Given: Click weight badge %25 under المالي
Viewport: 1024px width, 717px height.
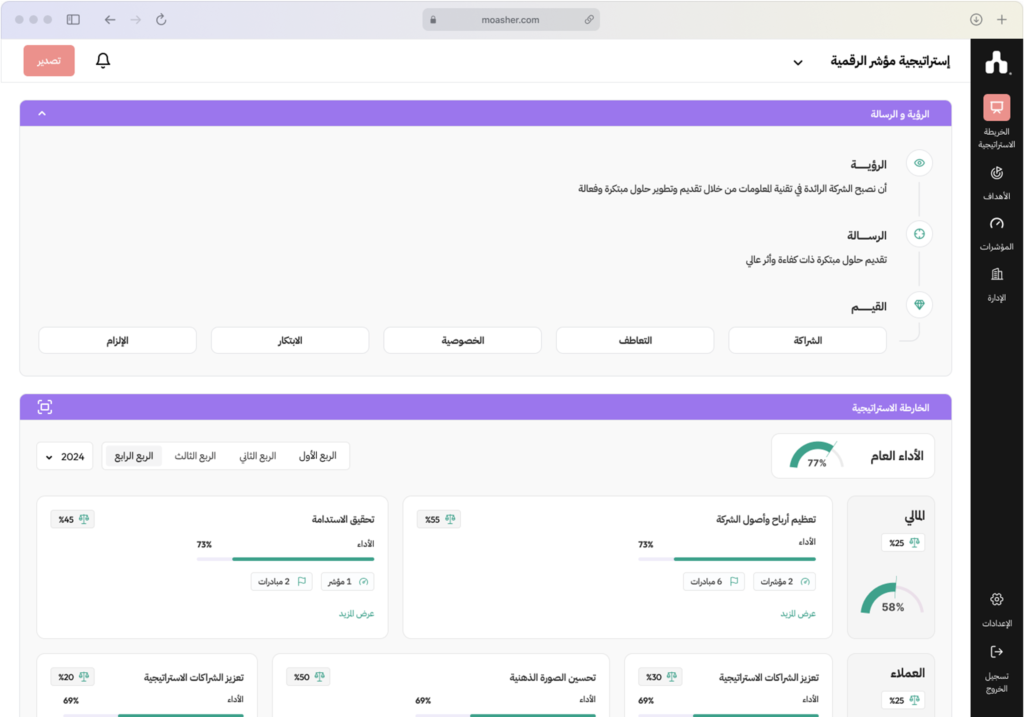Looking at the screenshot, I should point(904,543).
